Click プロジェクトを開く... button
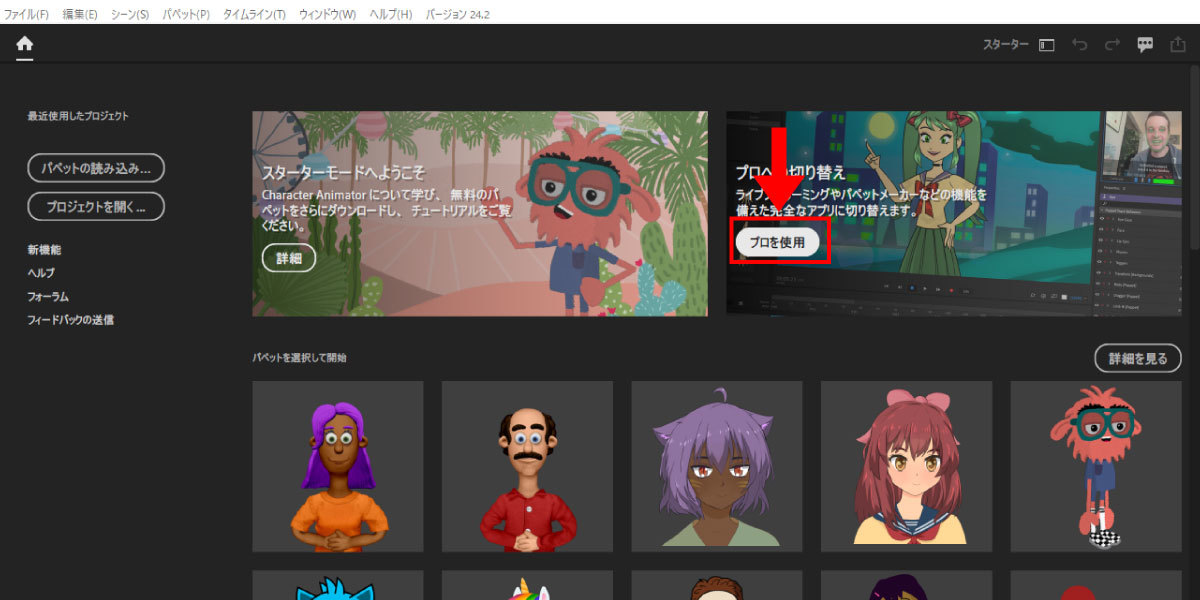Viewport: 1200px width, 600px height. [96, 207]
